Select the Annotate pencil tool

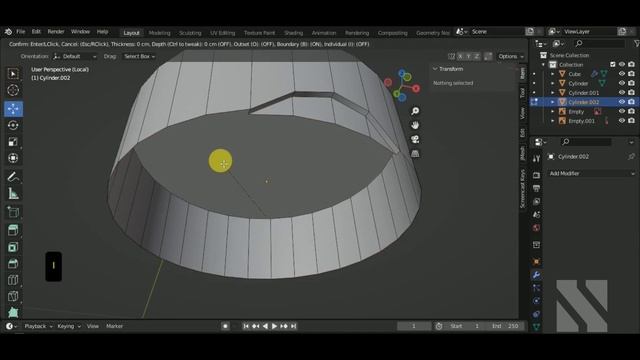pyautogui.click(x=13, y=177)
